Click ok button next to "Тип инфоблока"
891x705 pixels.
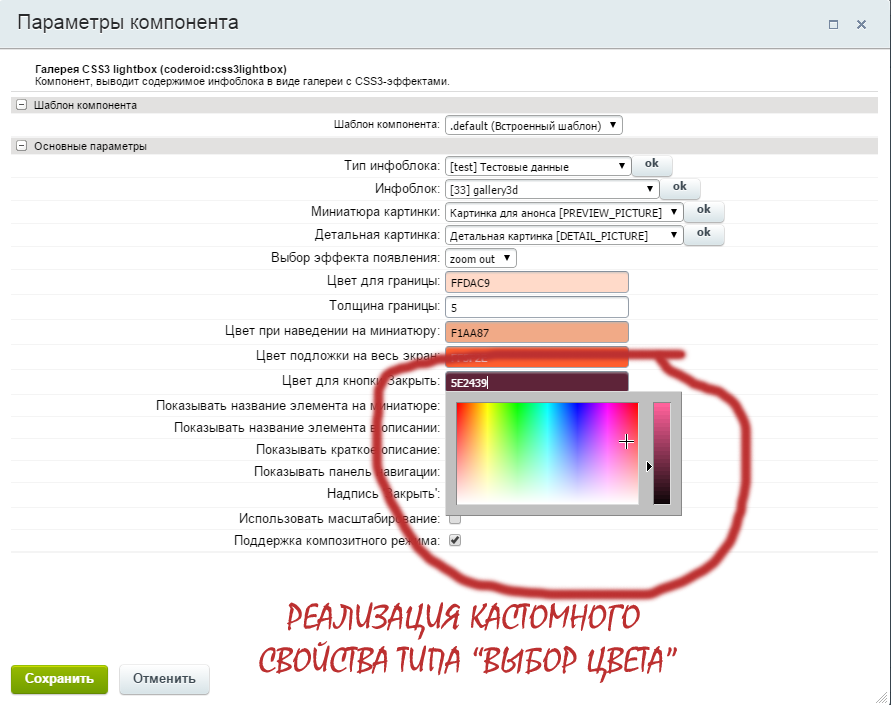(652, 164)
